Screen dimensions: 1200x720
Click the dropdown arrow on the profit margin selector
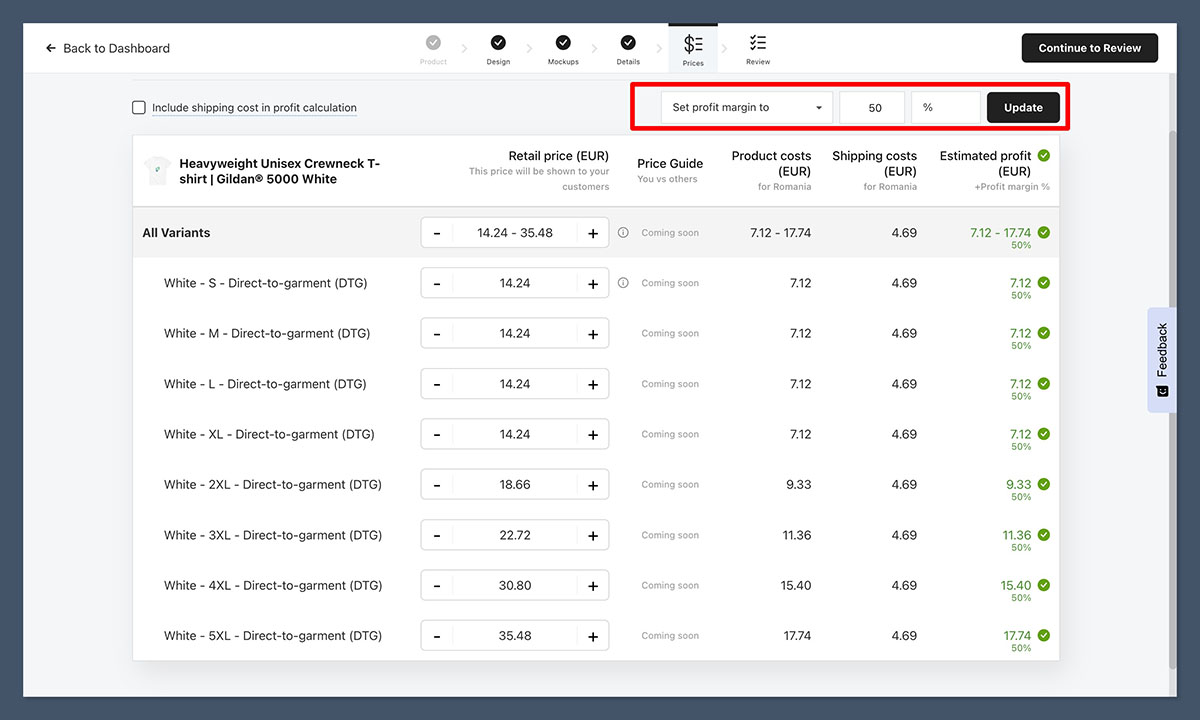pyautogui.click(x=821, y=107)
